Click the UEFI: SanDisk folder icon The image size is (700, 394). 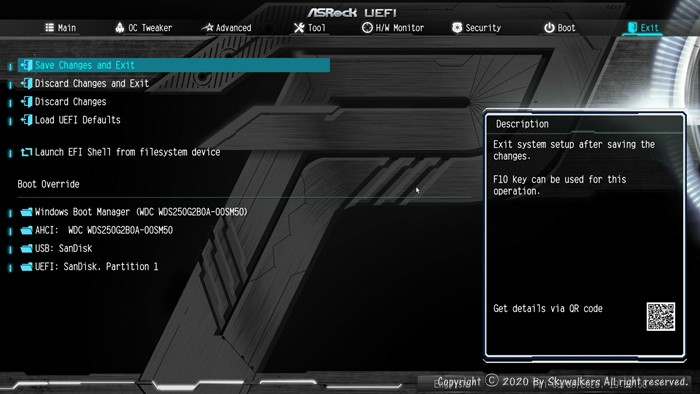[26, 267]
